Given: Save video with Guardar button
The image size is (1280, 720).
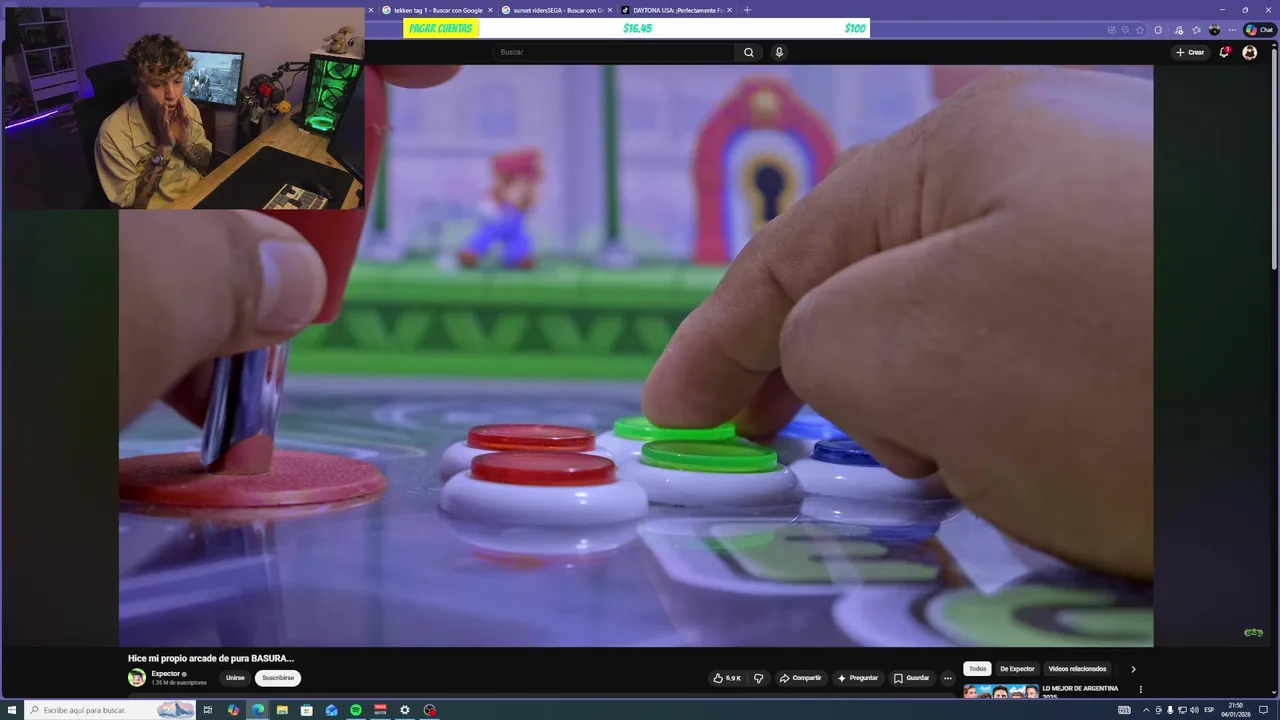Looking at the screenshot, I should click(x=911, y=678).
